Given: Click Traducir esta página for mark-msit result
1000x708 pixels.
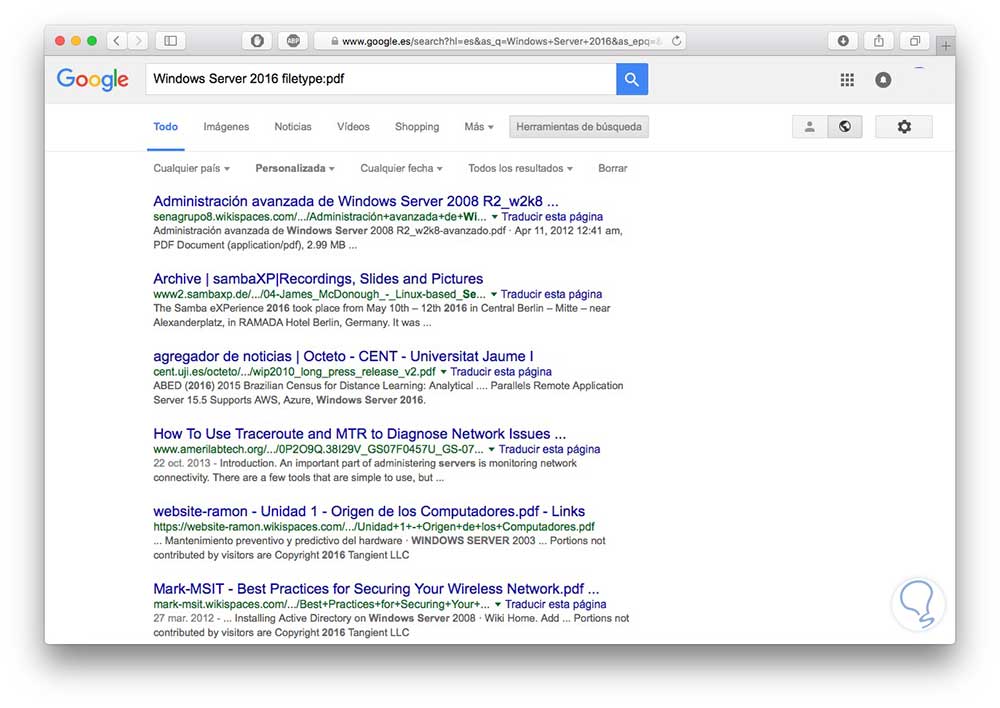Looking at the screenshot, I should (x=556, y=604).
